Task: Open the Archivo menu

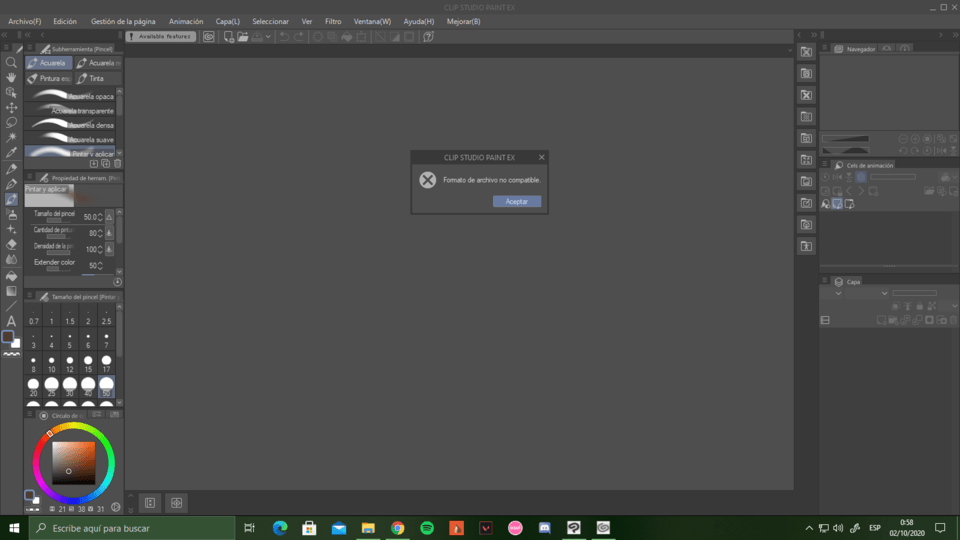Action: 24,21
